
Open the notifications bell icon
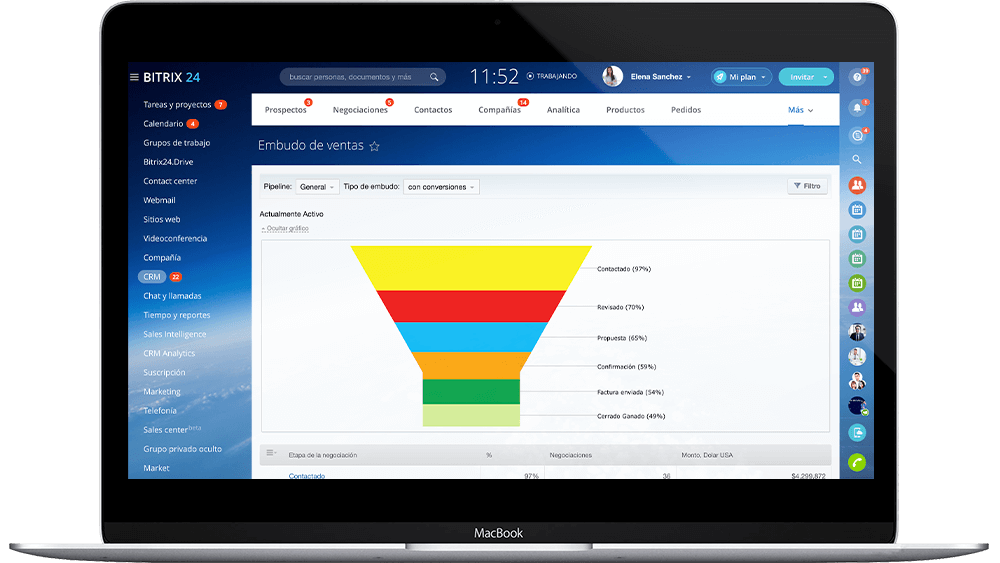[x=856, y=107]
